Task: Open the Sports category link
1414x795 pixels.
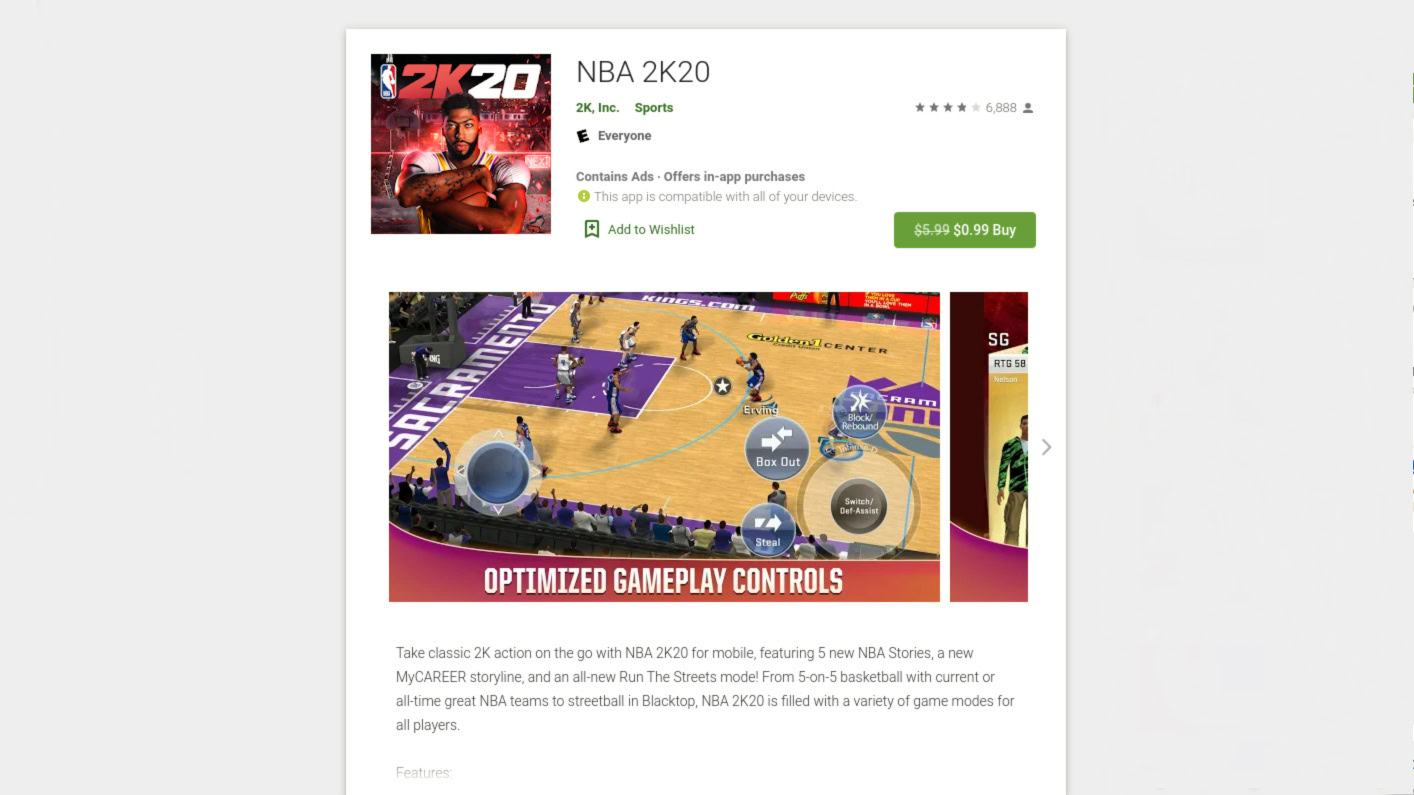Action: pyautogui.click(x=654, y=108)
